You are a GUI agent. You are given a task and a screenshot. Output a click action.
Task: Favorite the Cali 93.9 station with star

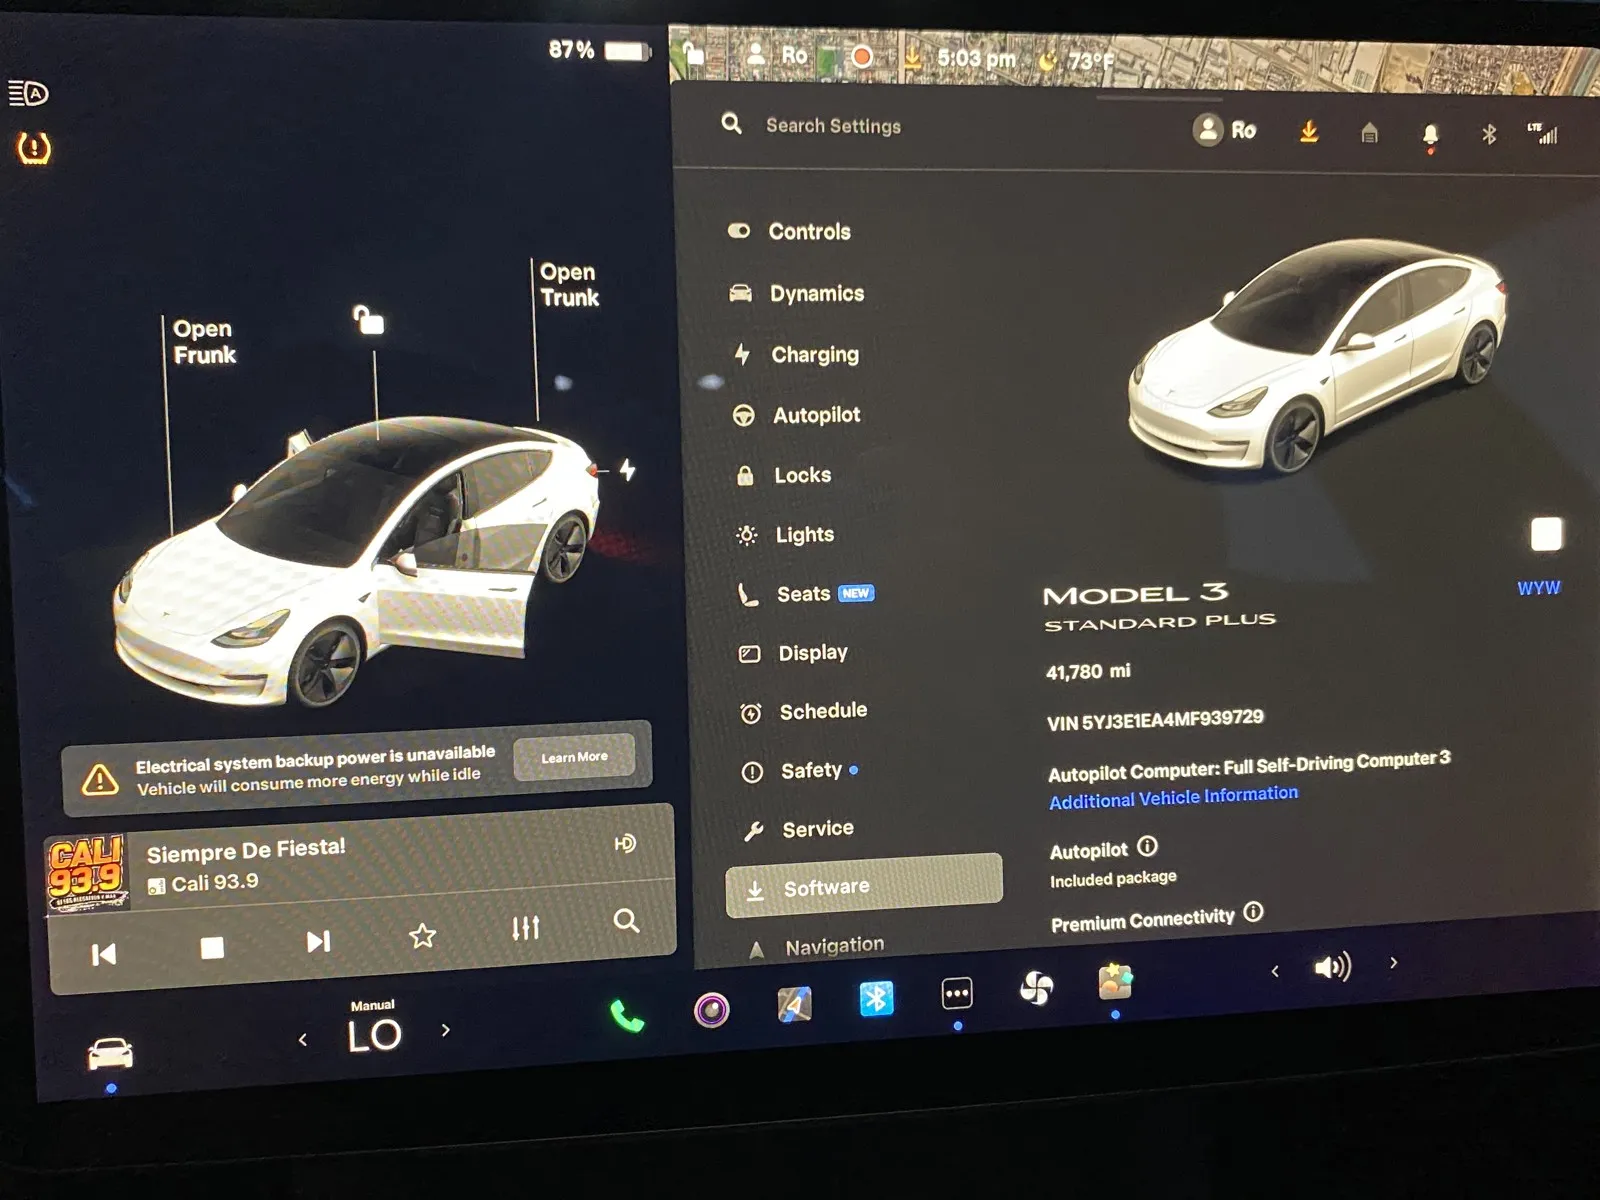pos(423,936)
